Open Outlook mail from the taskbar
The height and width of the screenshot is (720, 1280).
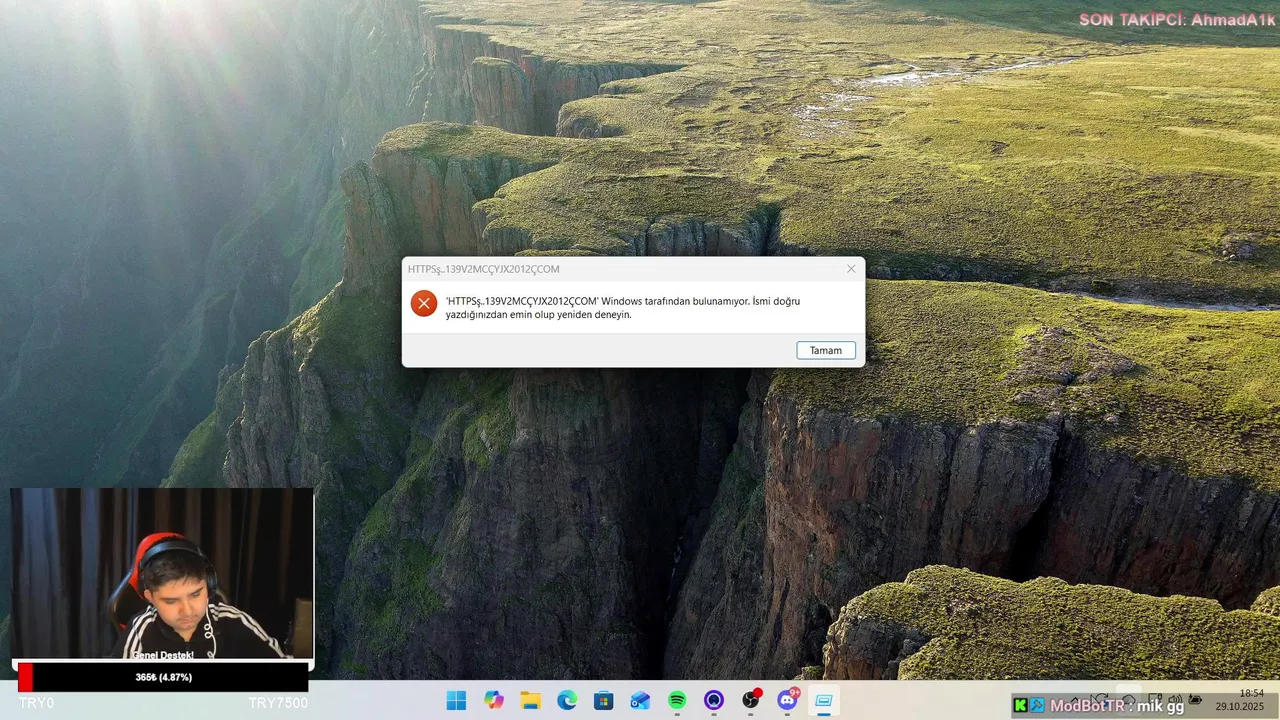click(640, 701)
